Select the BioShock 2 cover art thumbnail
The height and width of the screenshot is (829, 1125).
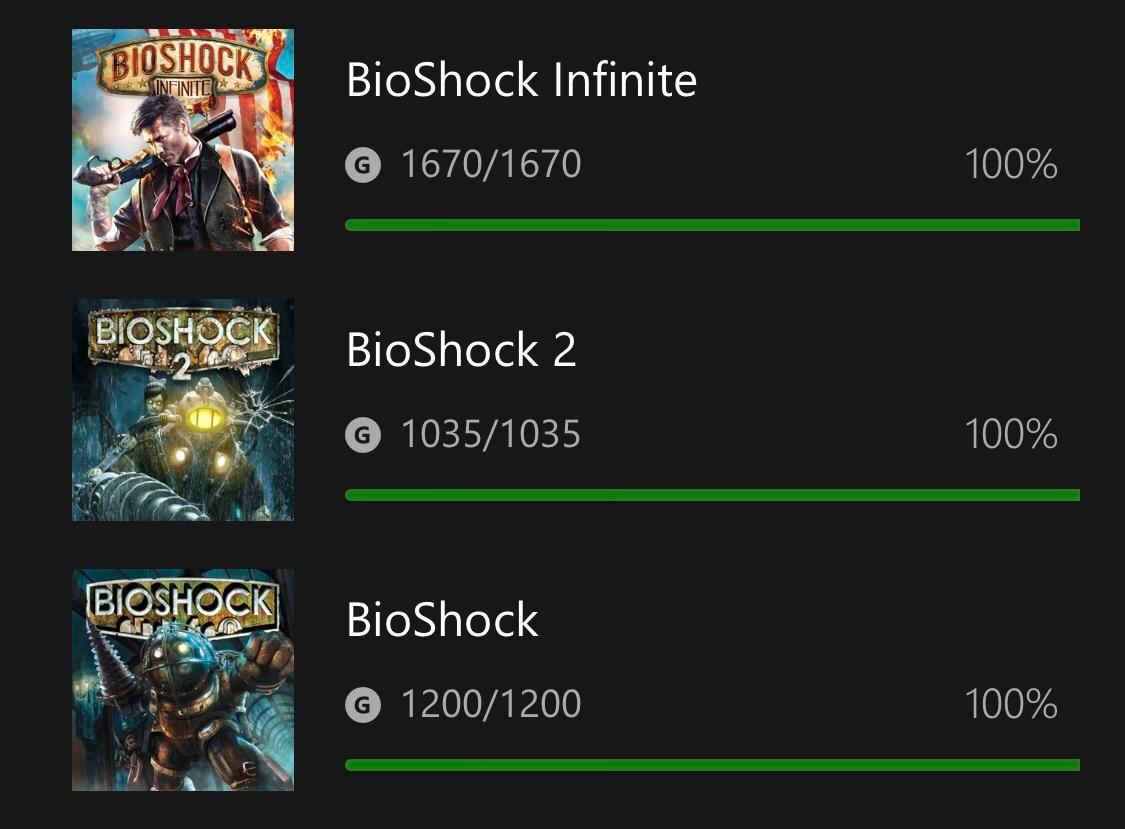pyautogui.click(x=182, y=409)
